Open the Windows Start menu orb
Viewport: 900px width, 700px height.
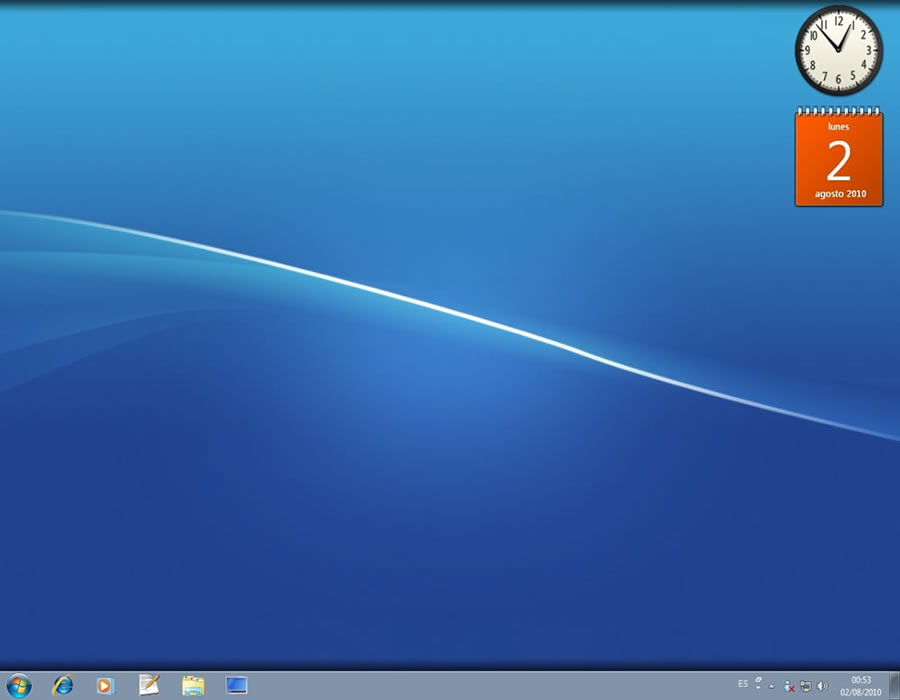pyautogui.click(x=19, y=686)
